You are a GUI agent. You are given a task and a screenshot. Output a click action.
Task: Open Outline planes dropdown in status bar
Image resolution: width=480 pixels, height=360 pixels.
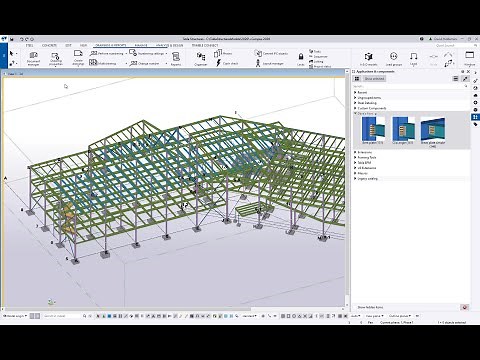400,316
